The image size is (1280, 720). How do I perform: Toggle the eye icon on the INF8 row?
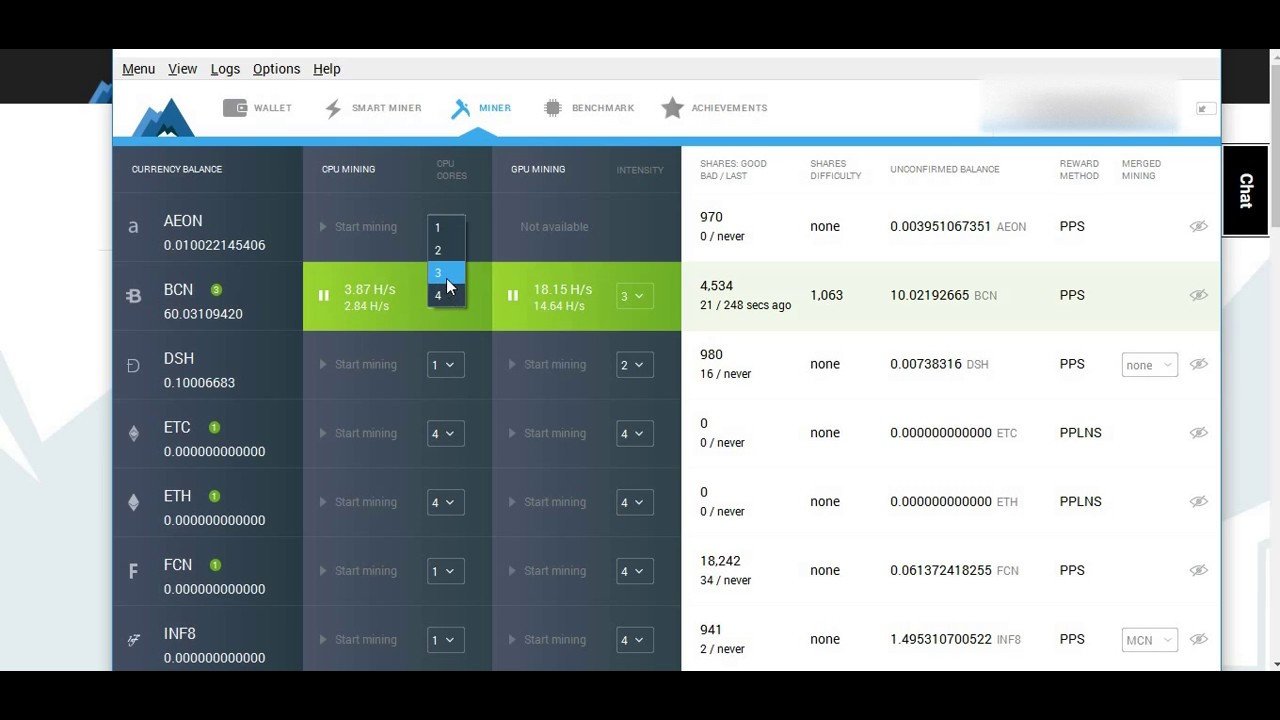[1198, 639]
